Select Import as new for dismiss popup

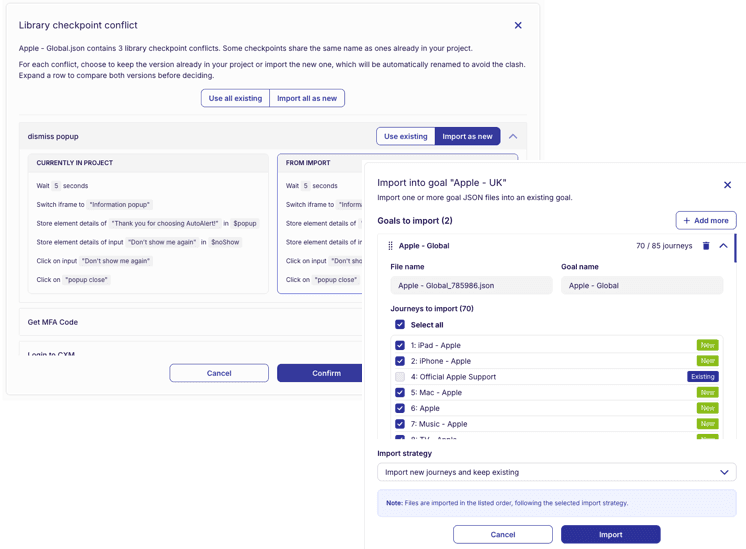click(467, 137)
